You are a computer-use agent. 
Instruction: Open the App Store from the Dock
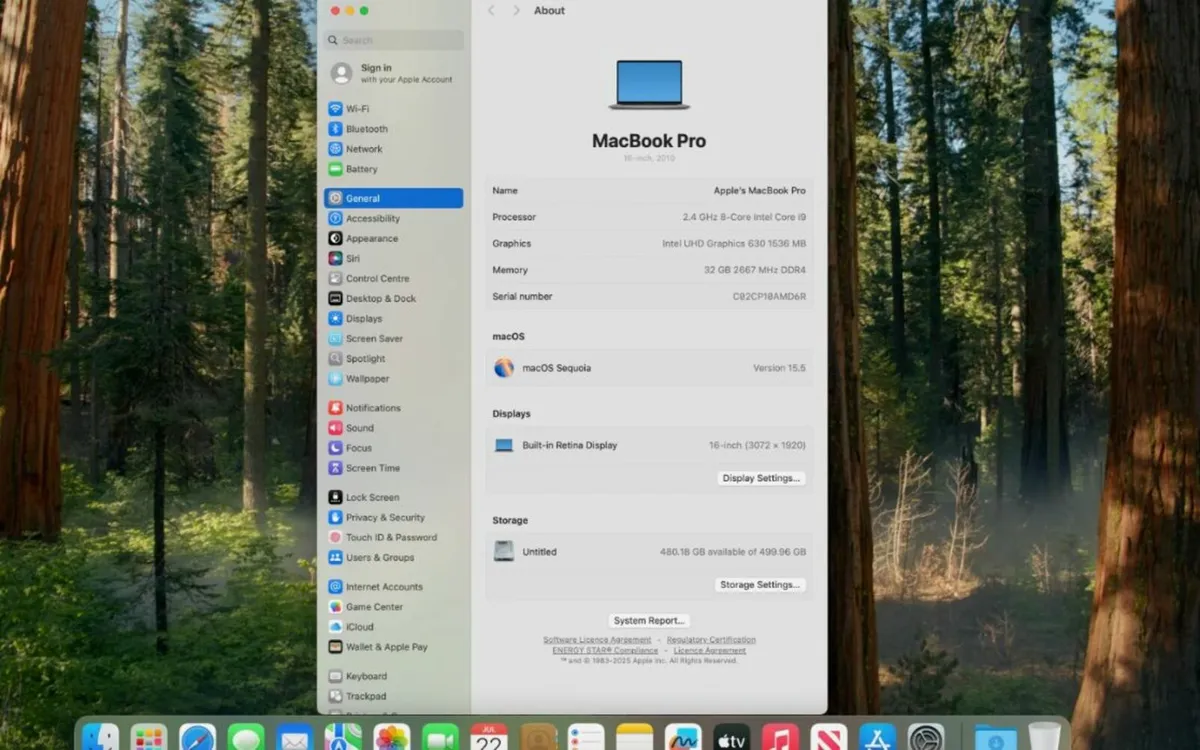[x=878, y=738]
